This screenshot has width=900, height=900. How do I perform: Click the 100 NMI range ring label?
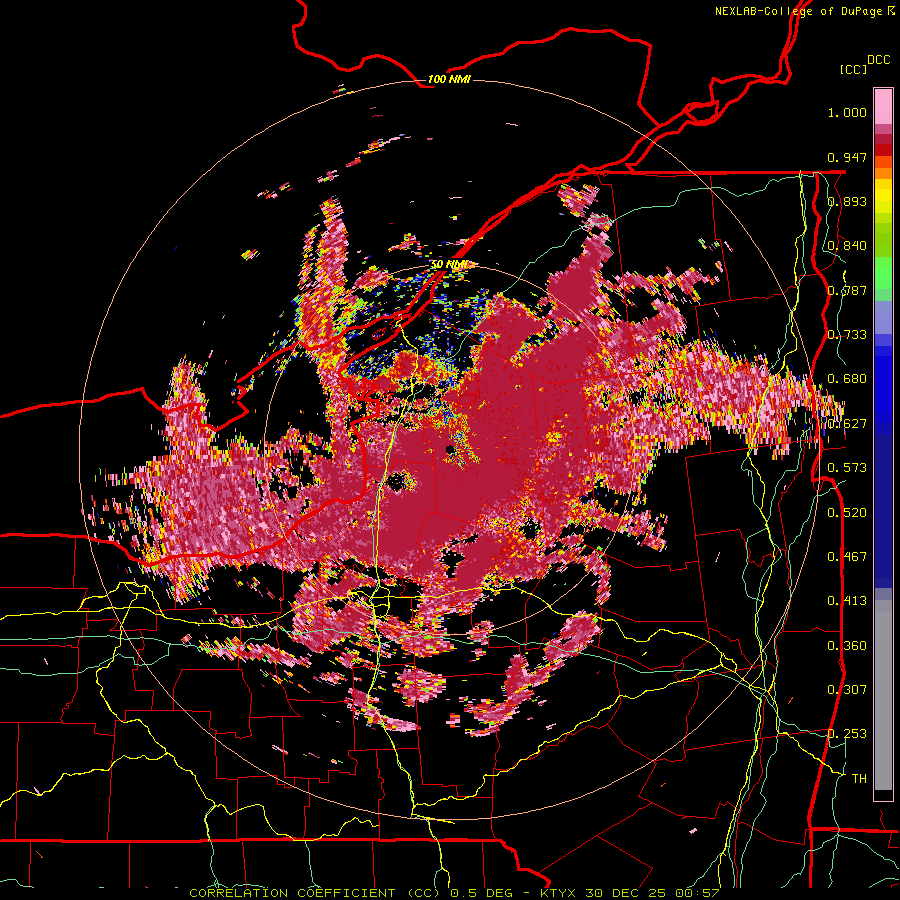point(449,79)
